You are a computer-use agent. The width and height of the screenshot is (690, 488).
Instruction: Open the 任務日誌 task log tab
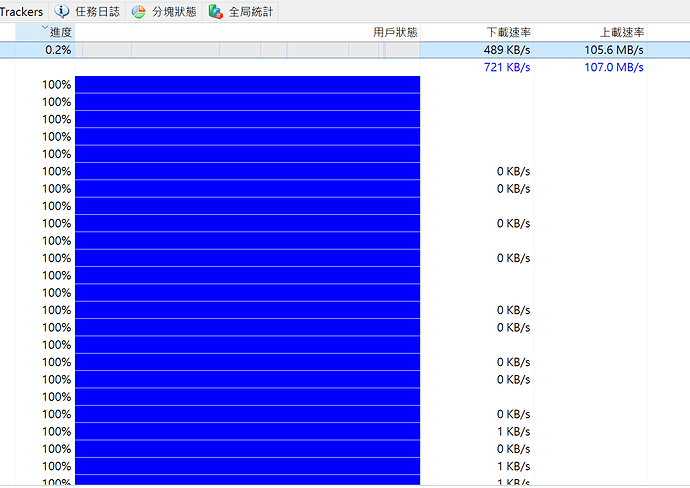click(87, 11)
